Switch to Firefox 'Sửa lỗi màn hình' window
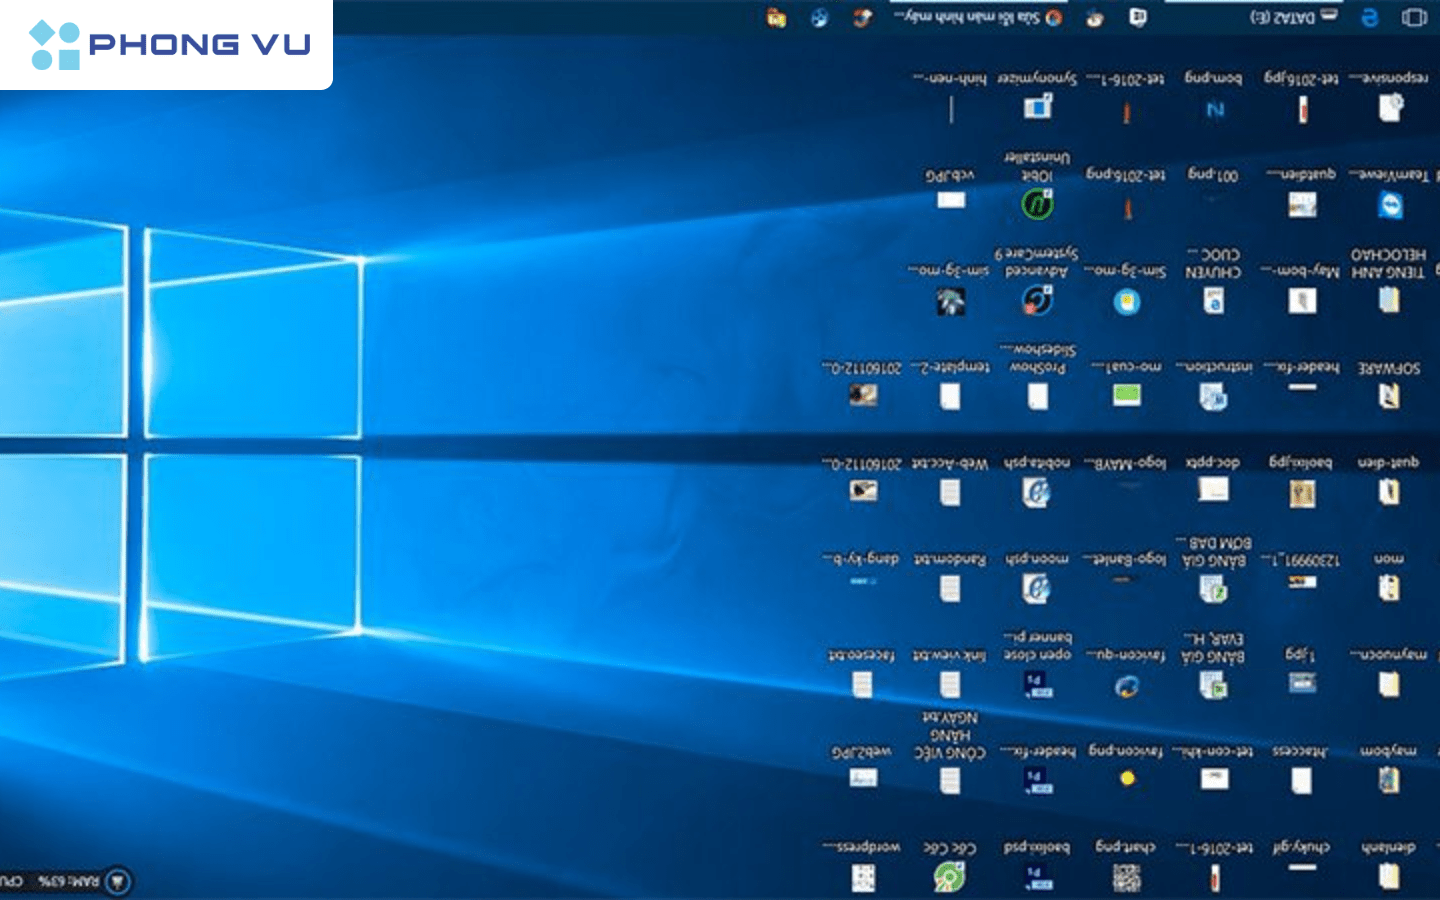1440x900 pixels. pos(978,17)
